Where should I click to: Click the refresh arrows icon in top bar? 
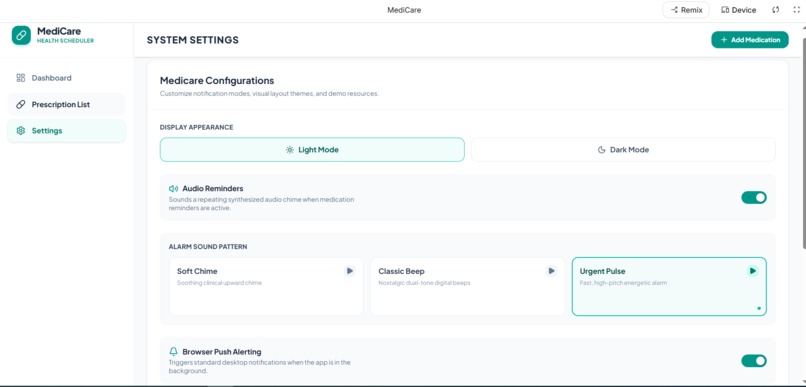pyautogui.click(x=776, y=10)
